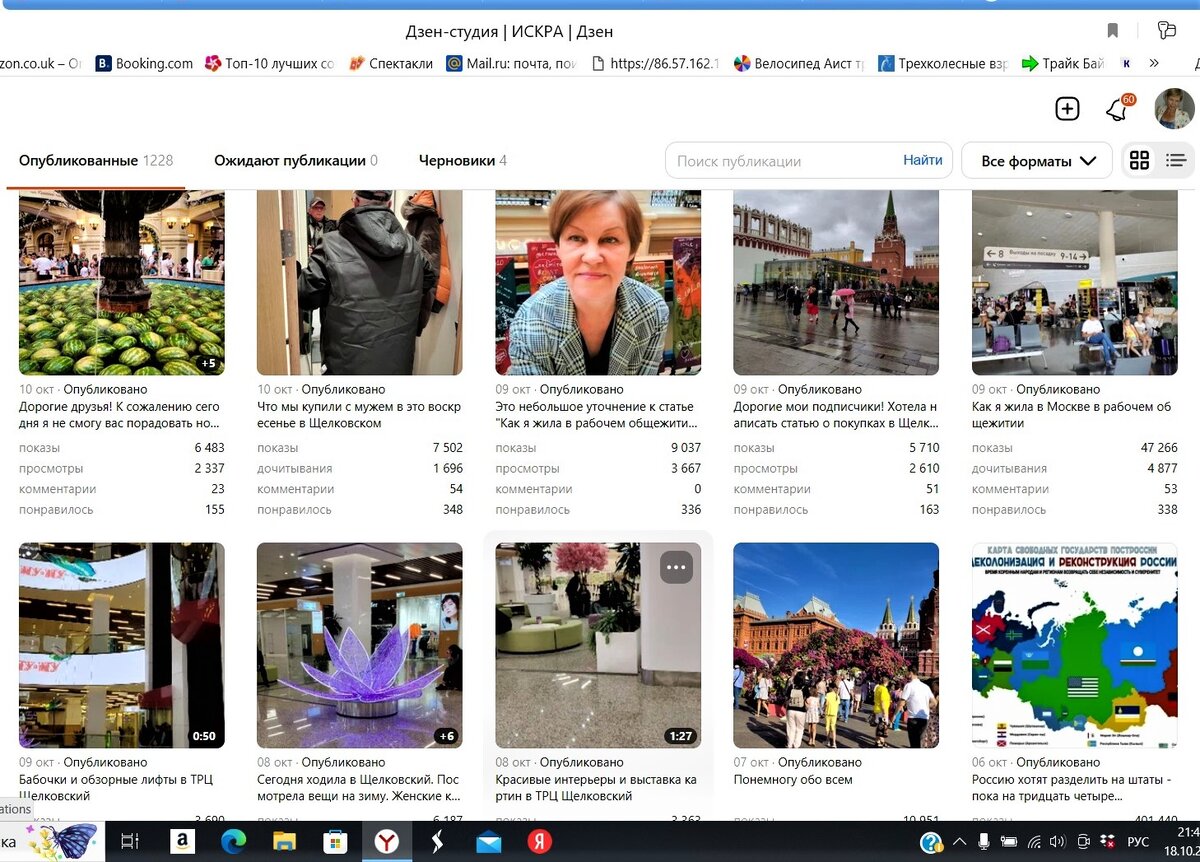Open article 'Дорогие мои подписчики! Хотела н аписать'
The height and width of the screenshot is (862, 1200).
click(835, 415)
